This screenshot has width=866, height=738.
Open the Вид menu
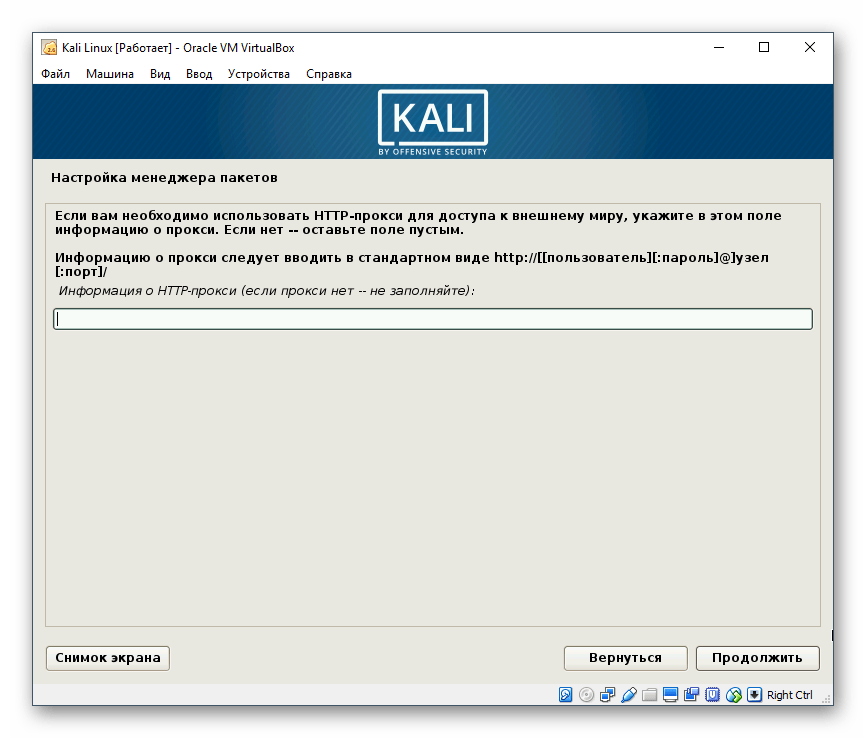click(161, 73)
